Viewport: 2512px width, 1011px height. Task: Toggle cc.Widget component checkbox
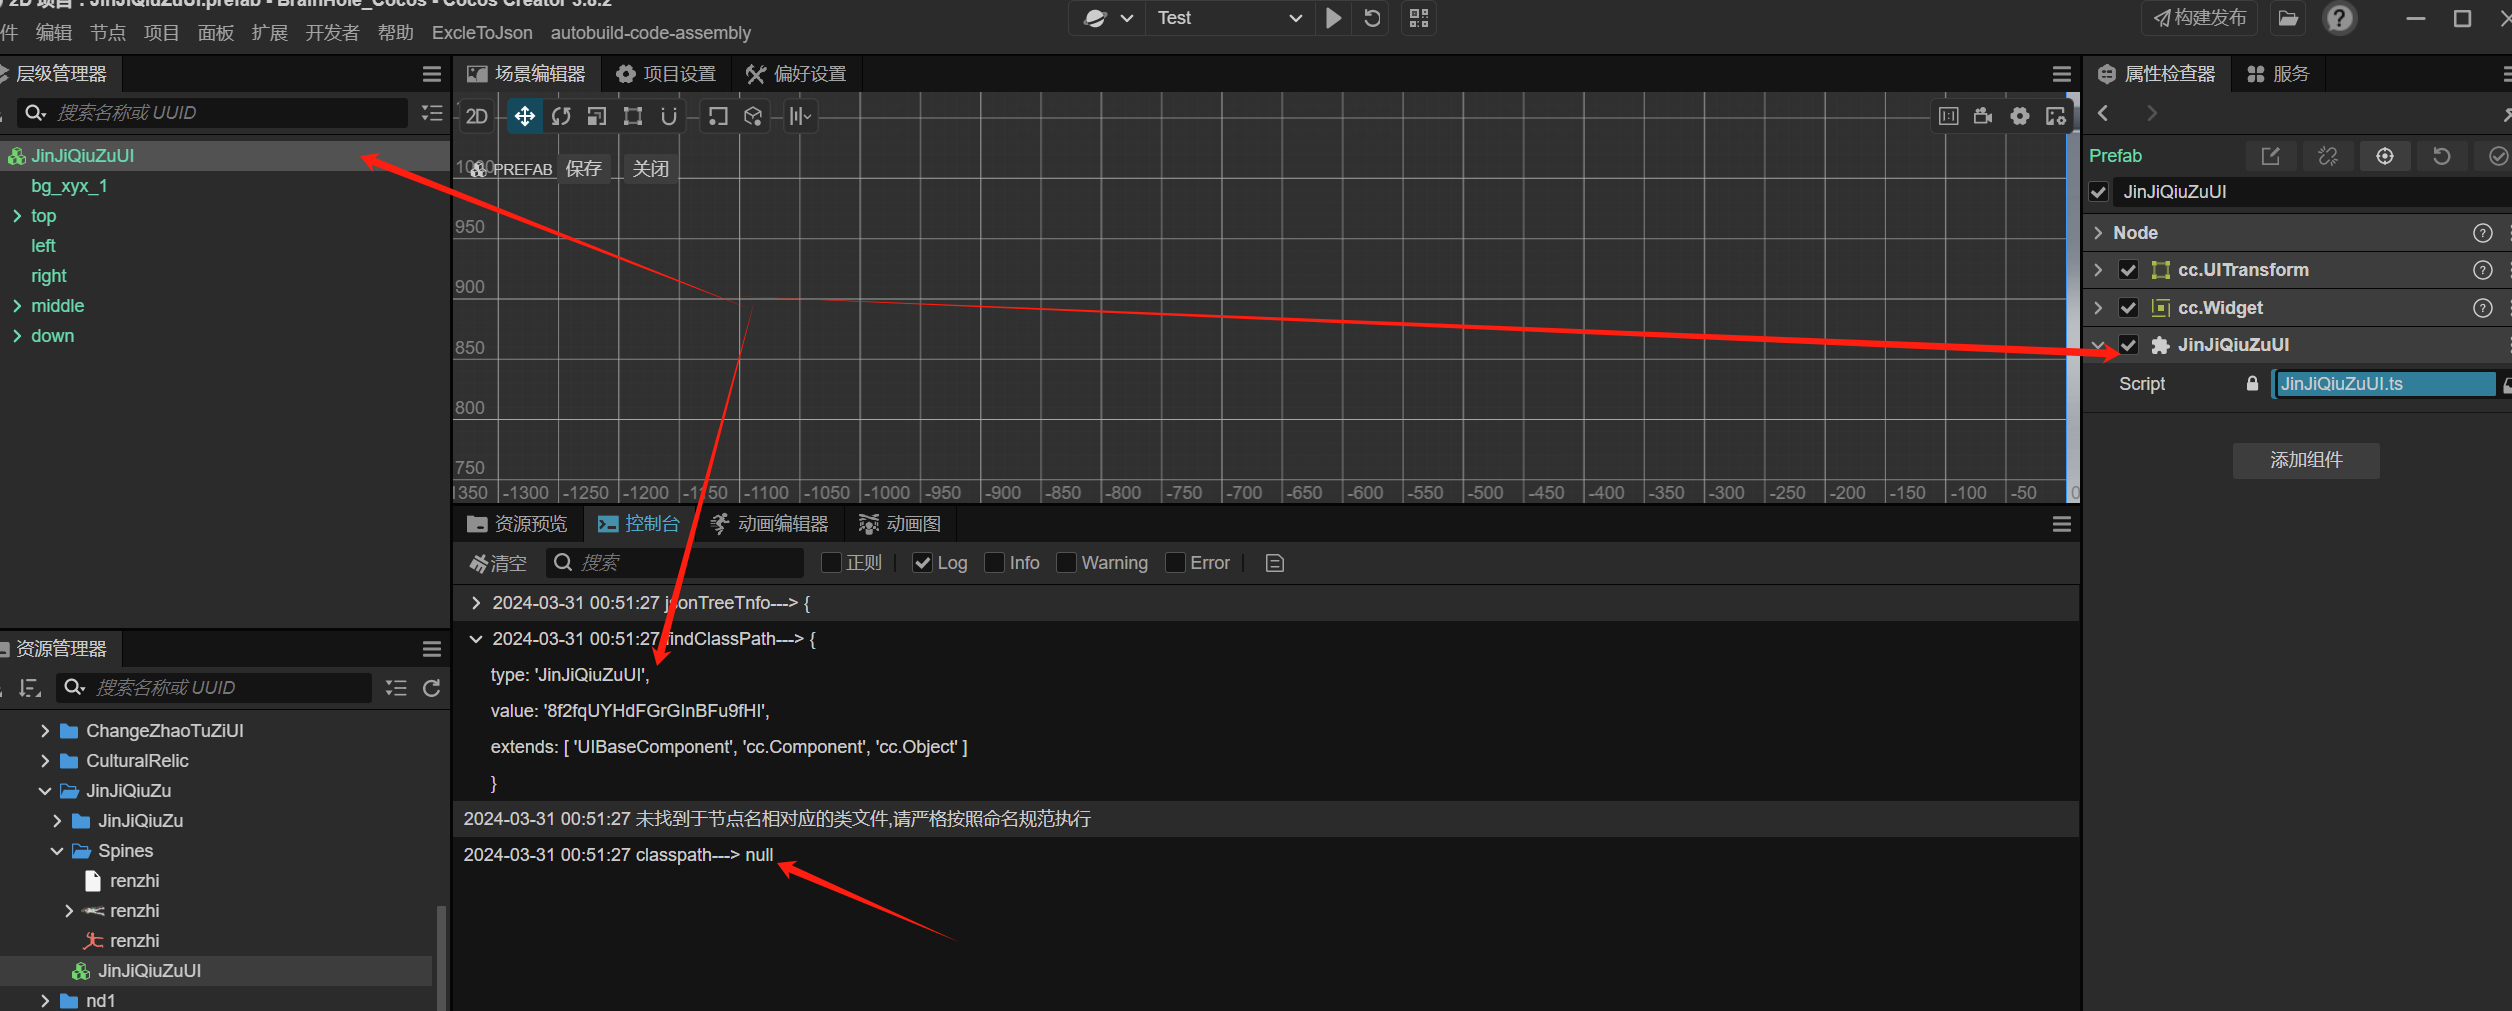pyautogui.click(x=2129, y=308)
